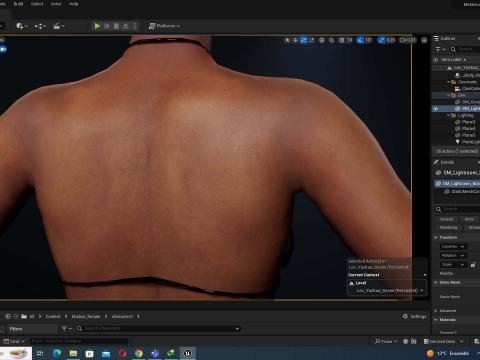
Task: Open the Derived Data dropdown in the status bar
Action: coord(443,341)
